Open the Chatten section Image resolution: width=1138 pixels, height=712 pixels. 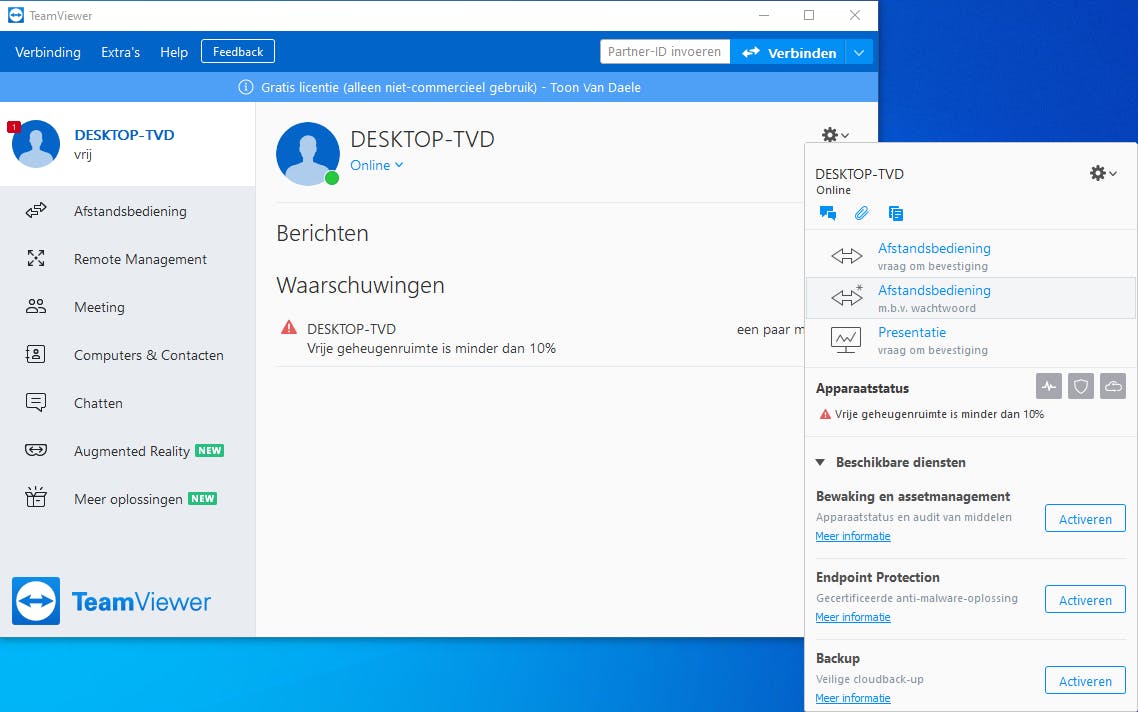pyautogui.click(x=127, y=403)
